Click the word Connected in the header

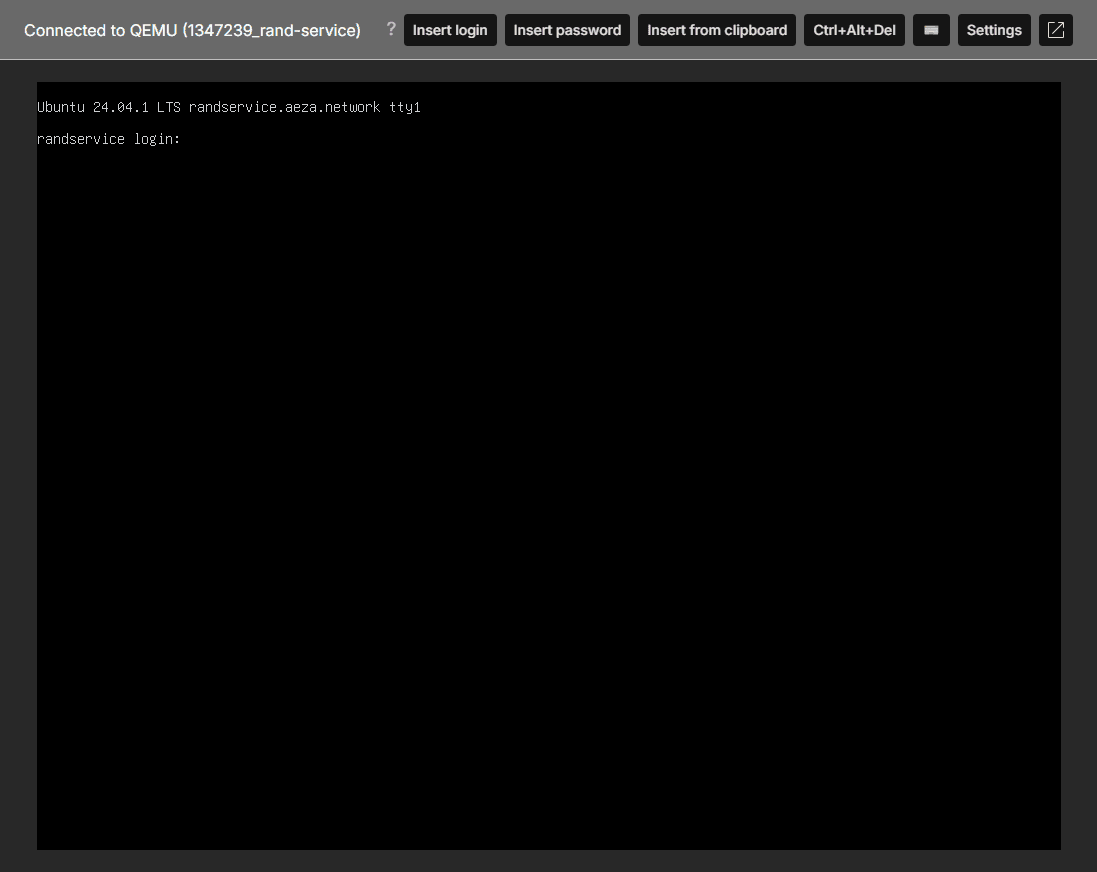[x=65, y=30]
